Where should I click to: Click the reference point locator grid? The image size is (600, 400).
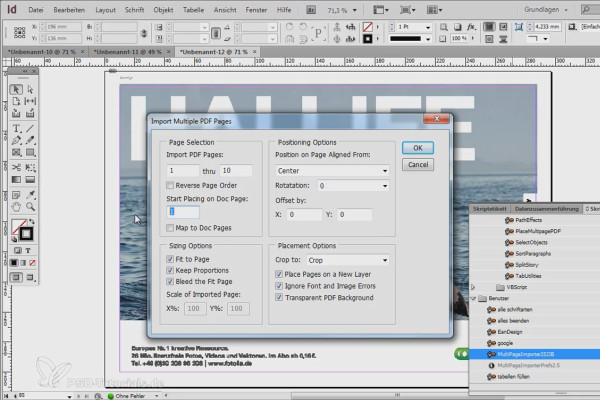20,33
